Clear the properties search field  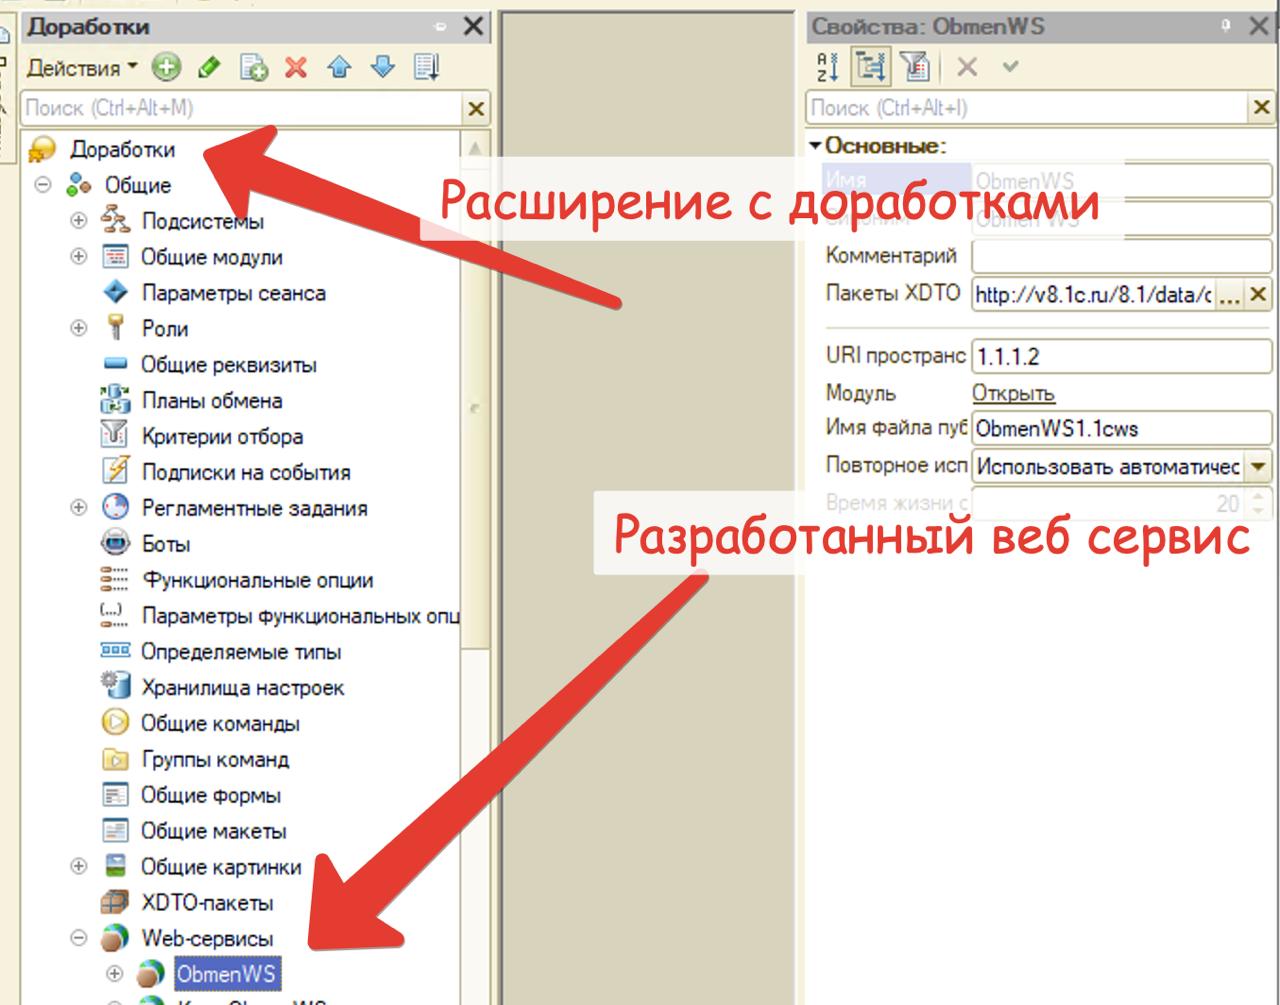[x=1261, y=107]
